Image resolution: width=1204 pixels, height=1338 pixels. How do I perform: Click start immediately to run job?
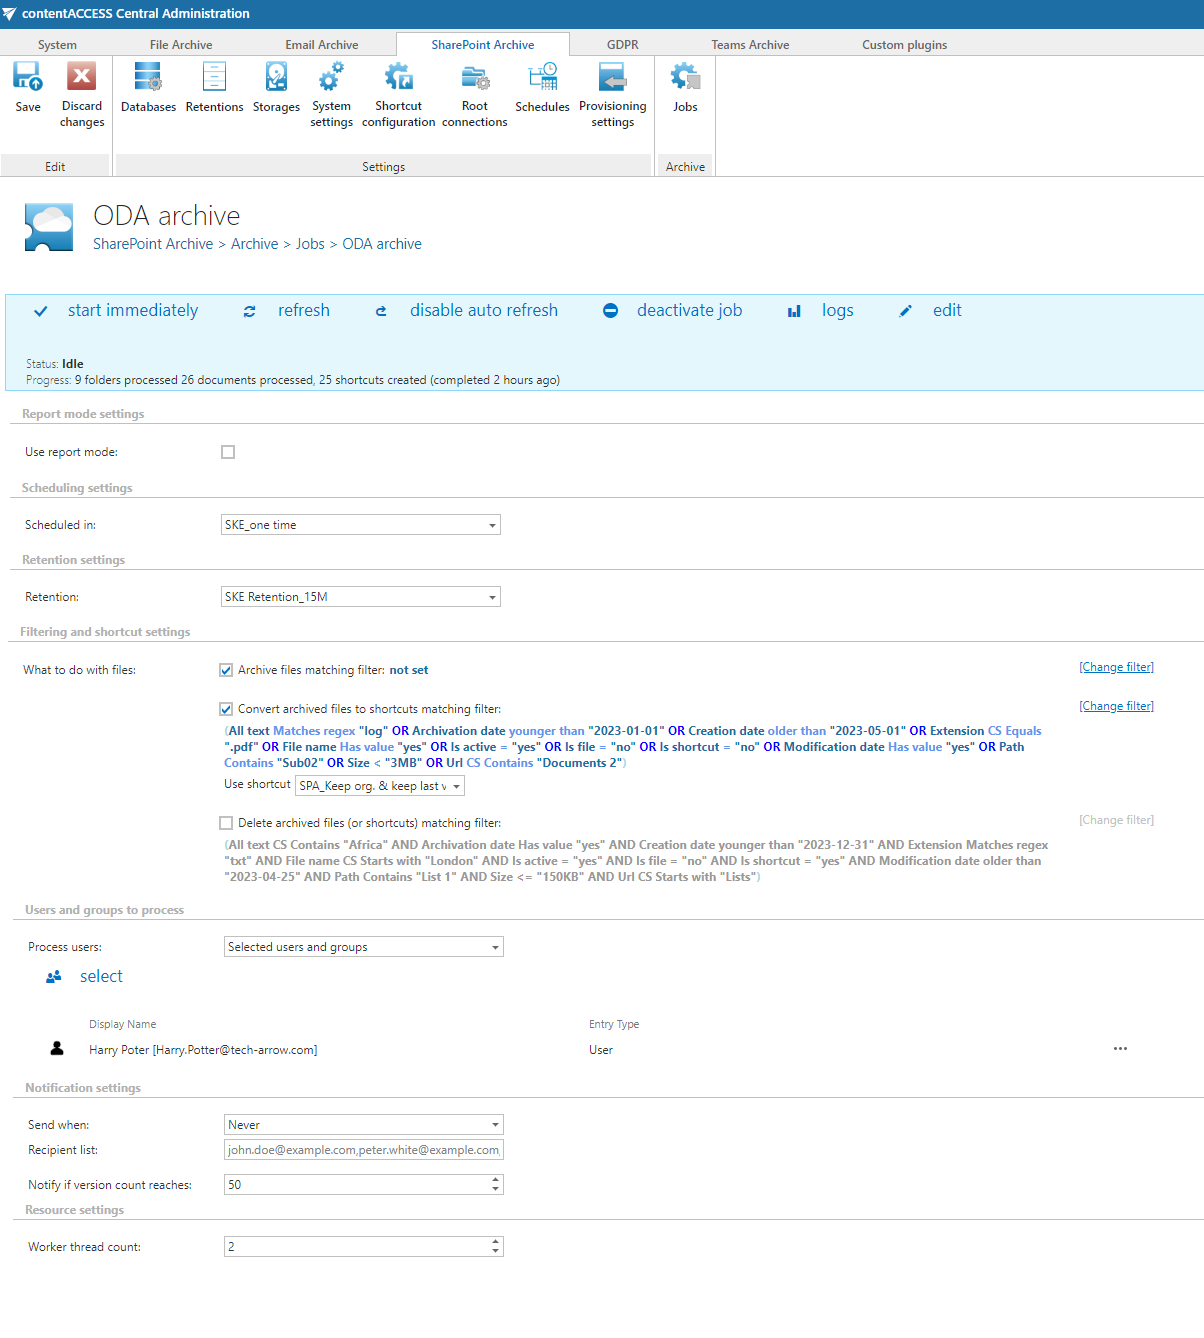[132, 311]
